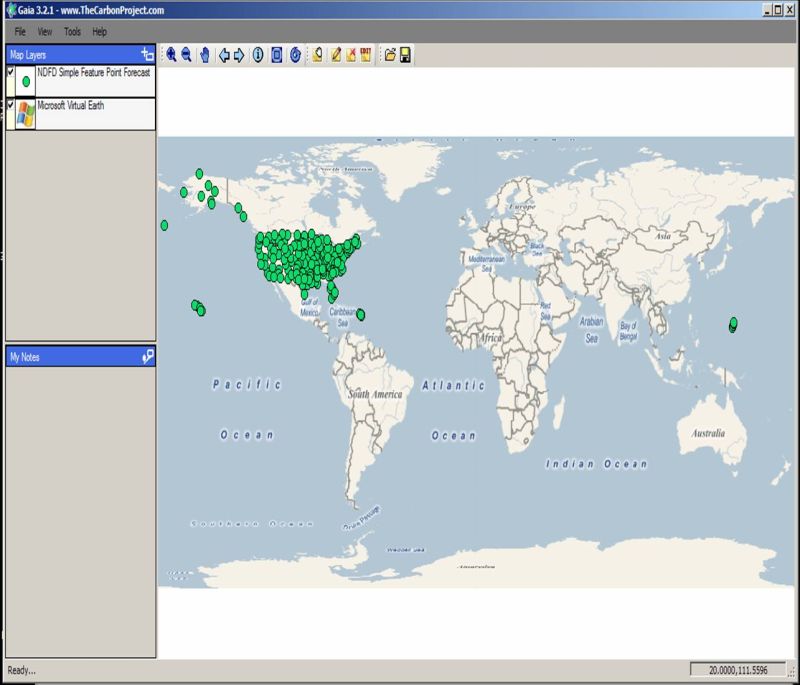Click the Australia label on the map
The width and height of the screenshot is (800, 685).
708,433
